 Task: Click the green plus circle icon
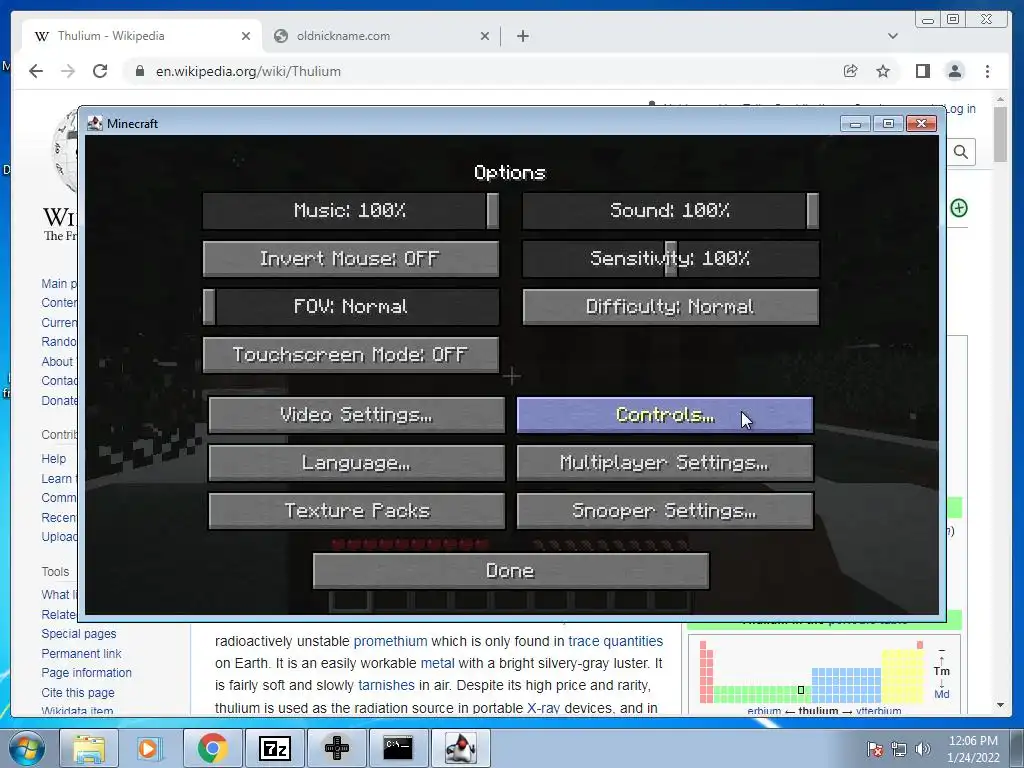959,208
